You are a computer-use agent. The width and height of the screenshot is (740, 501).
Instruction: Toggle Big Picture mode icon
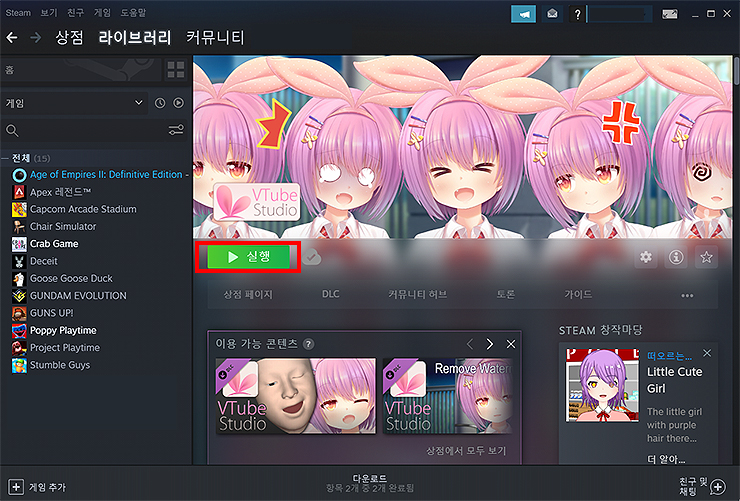coord(670,14)
